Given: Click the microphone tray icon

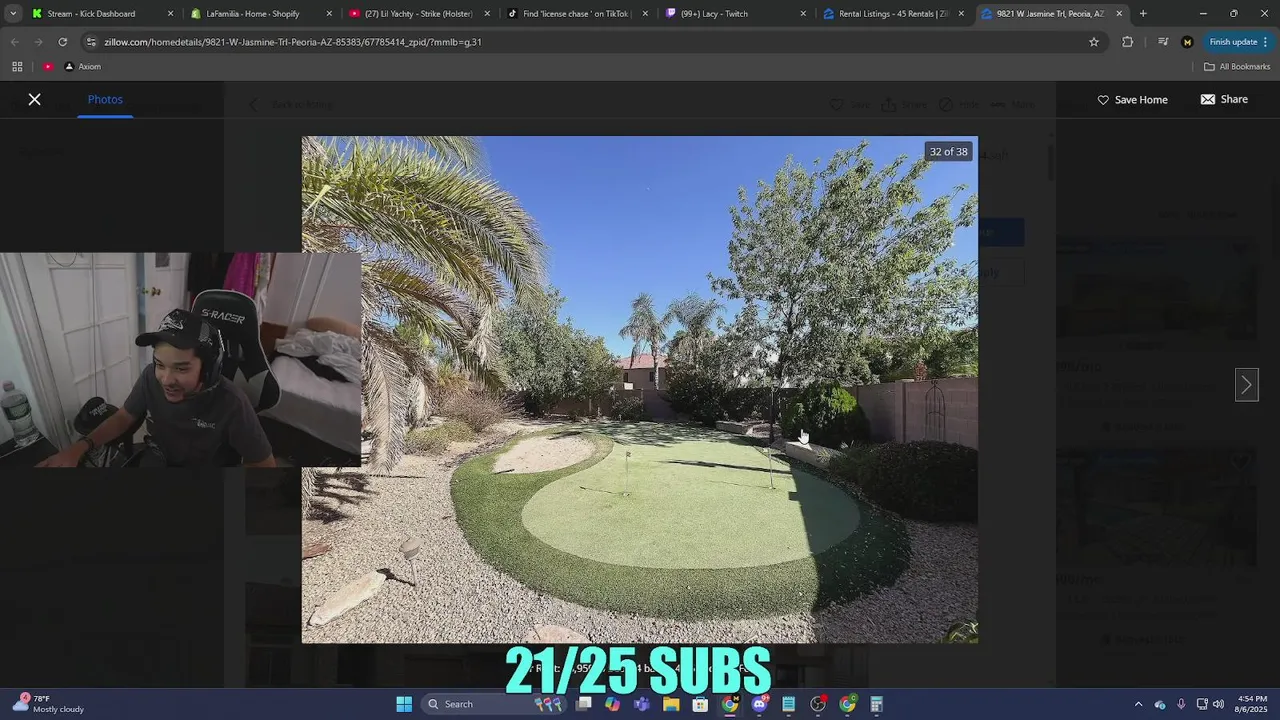Looking at the screenshot, I should tap(1181, 704).
